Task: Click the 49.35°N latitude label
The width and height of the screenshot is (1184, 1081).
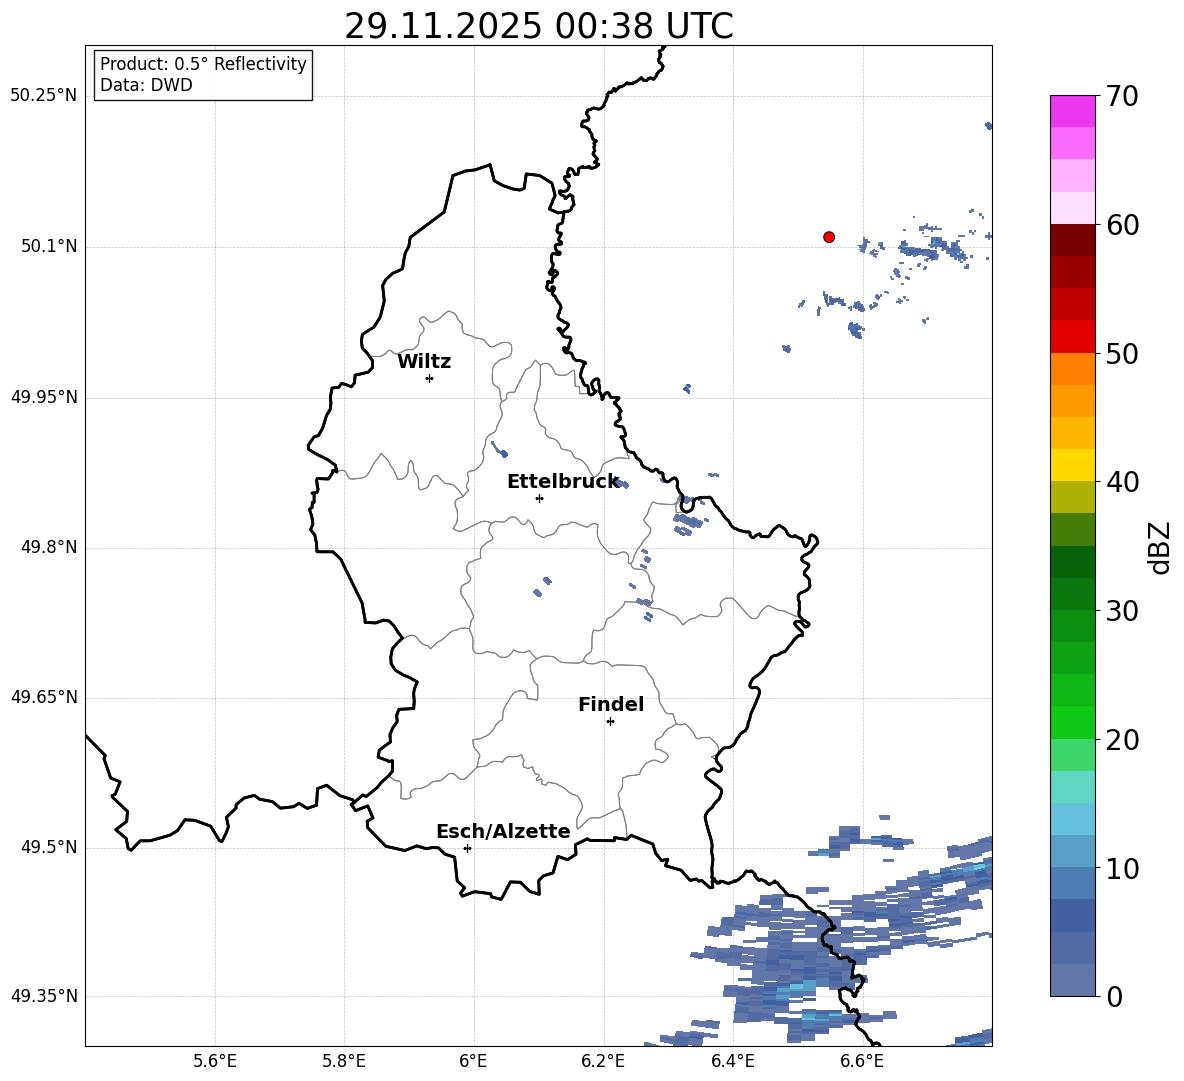Action: click(x=44, y=996)
